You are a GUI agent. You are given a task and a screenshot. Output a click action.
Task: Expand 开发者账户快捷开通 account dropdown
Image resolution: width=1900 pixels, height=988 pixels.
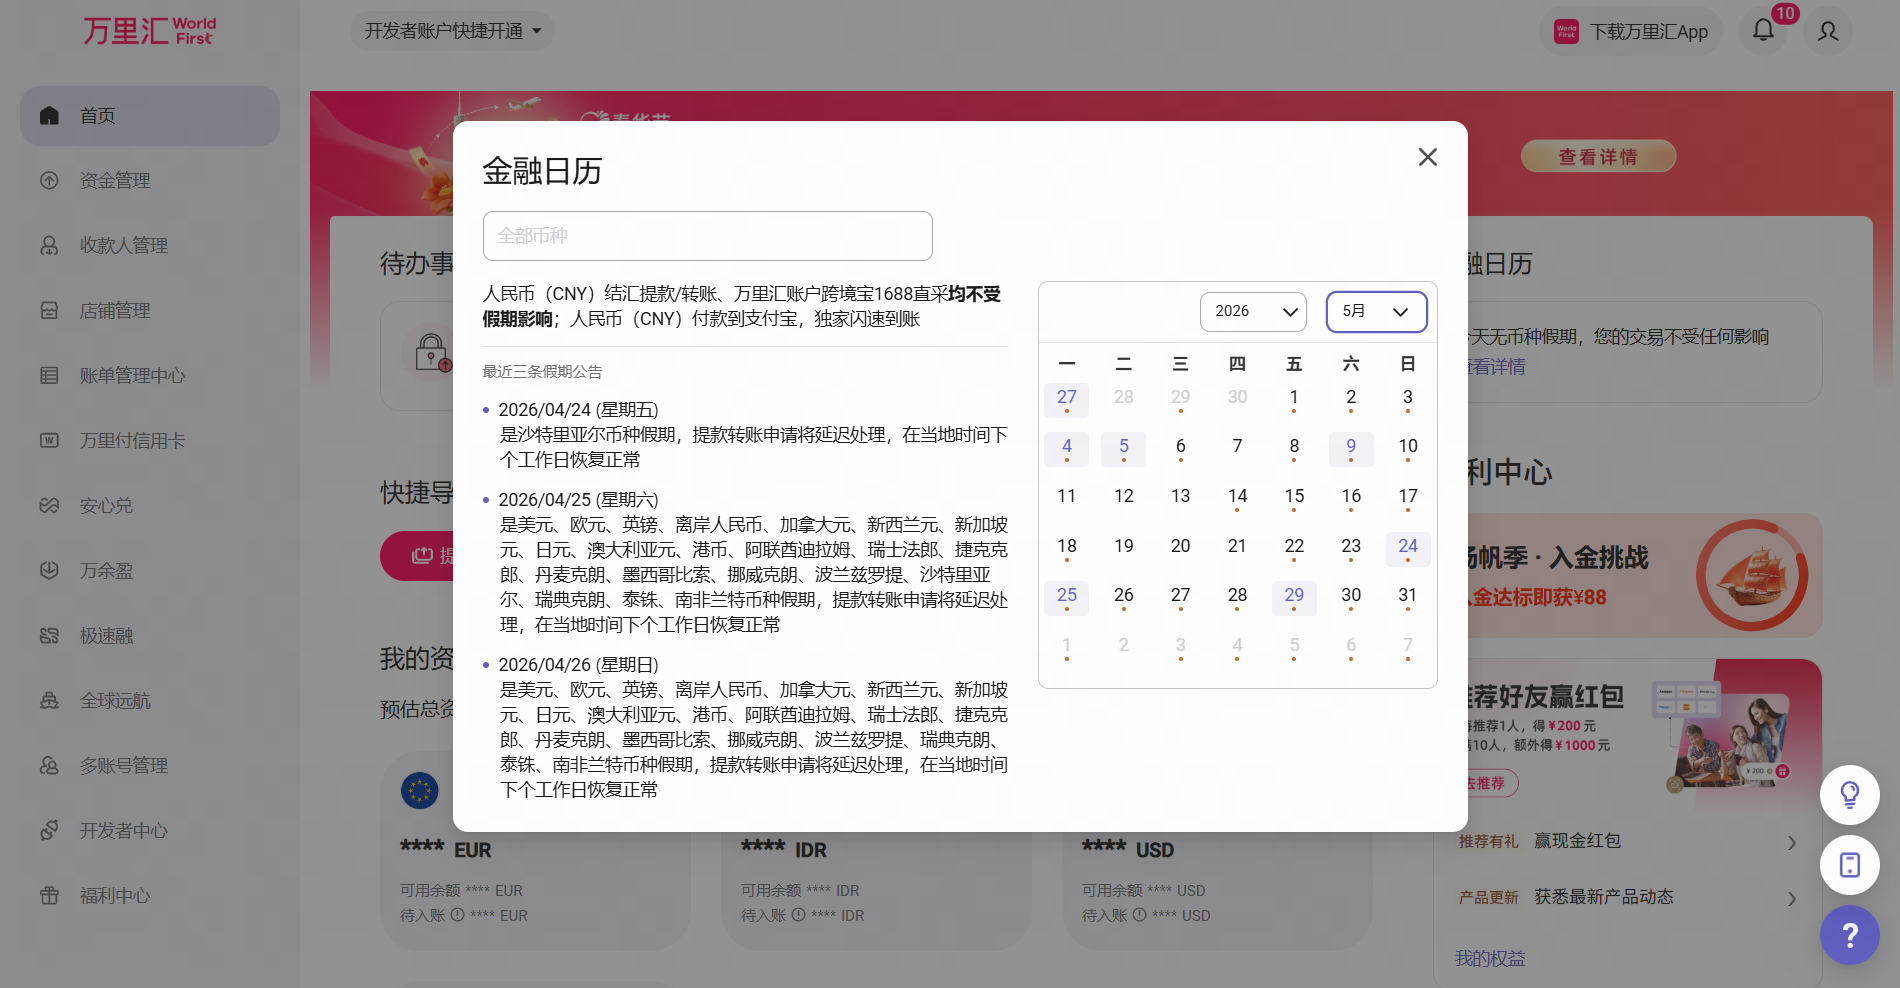pos(452,31)
